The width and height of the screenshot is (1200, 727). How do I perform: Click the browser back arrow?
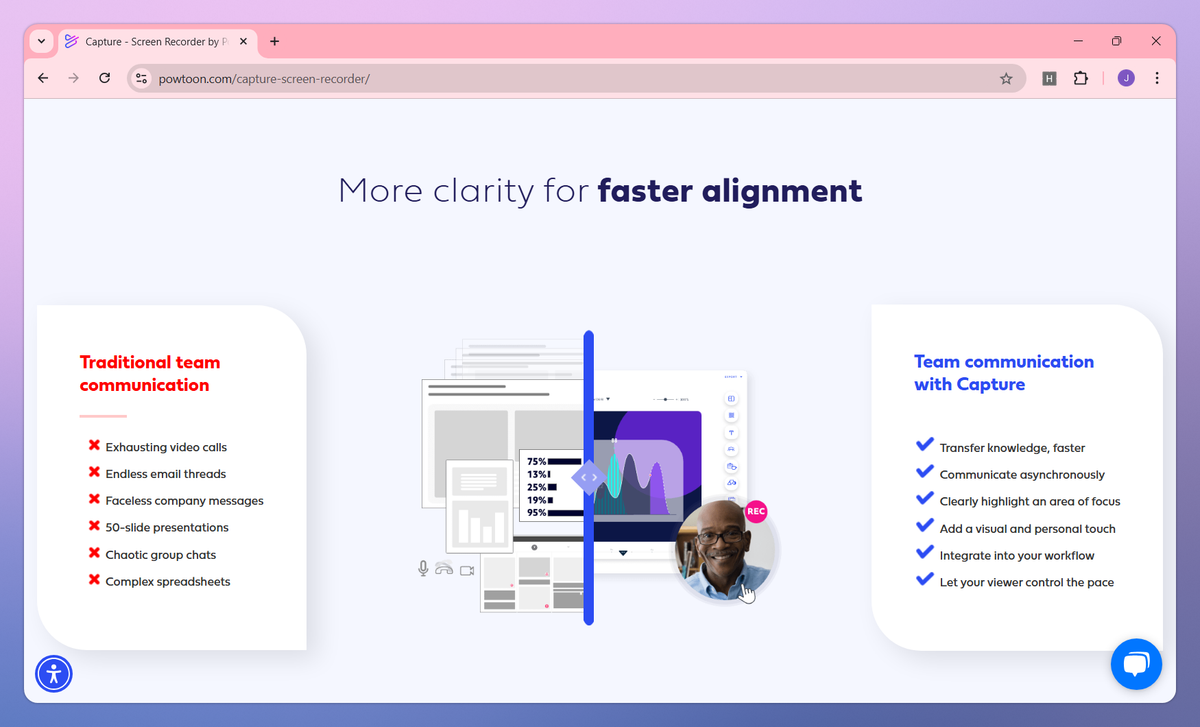42,78
